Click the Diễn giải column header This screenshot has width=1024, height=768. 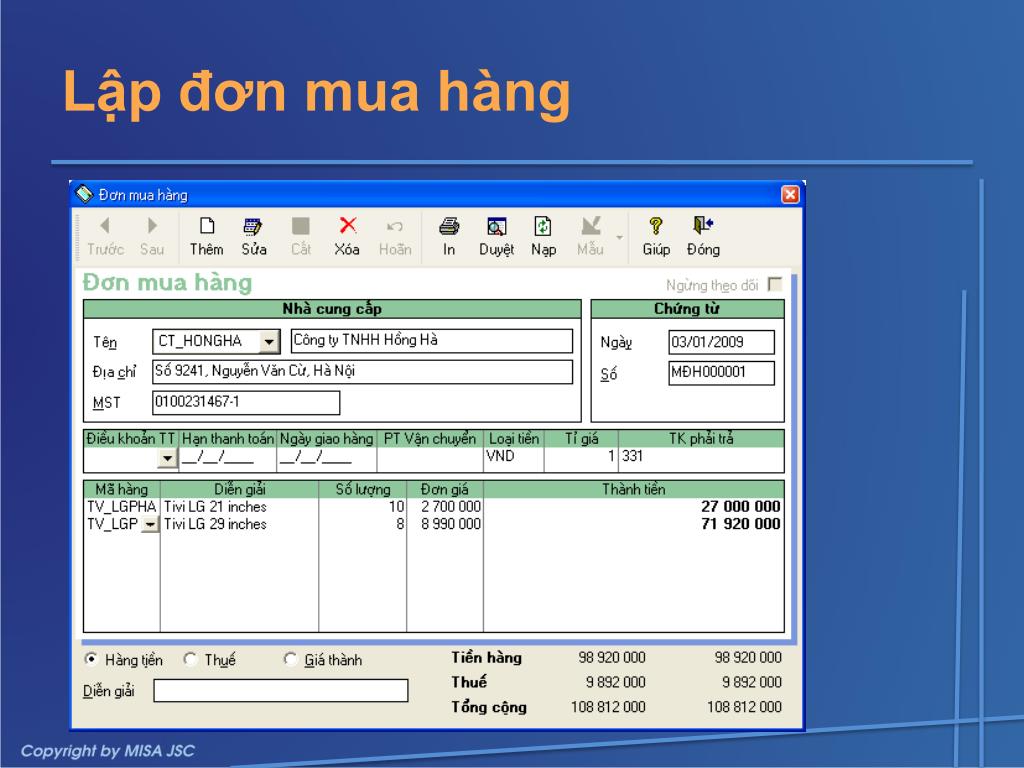pos(240,489)
